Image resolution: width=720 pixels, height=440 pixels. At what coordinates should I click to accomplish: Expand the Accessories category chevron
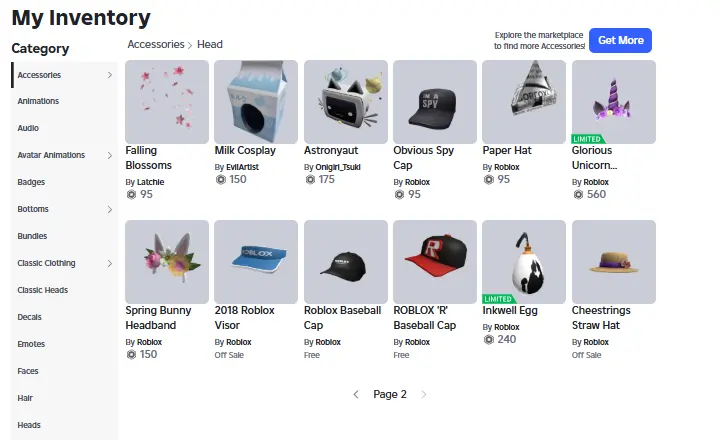(x=110, y=75)
